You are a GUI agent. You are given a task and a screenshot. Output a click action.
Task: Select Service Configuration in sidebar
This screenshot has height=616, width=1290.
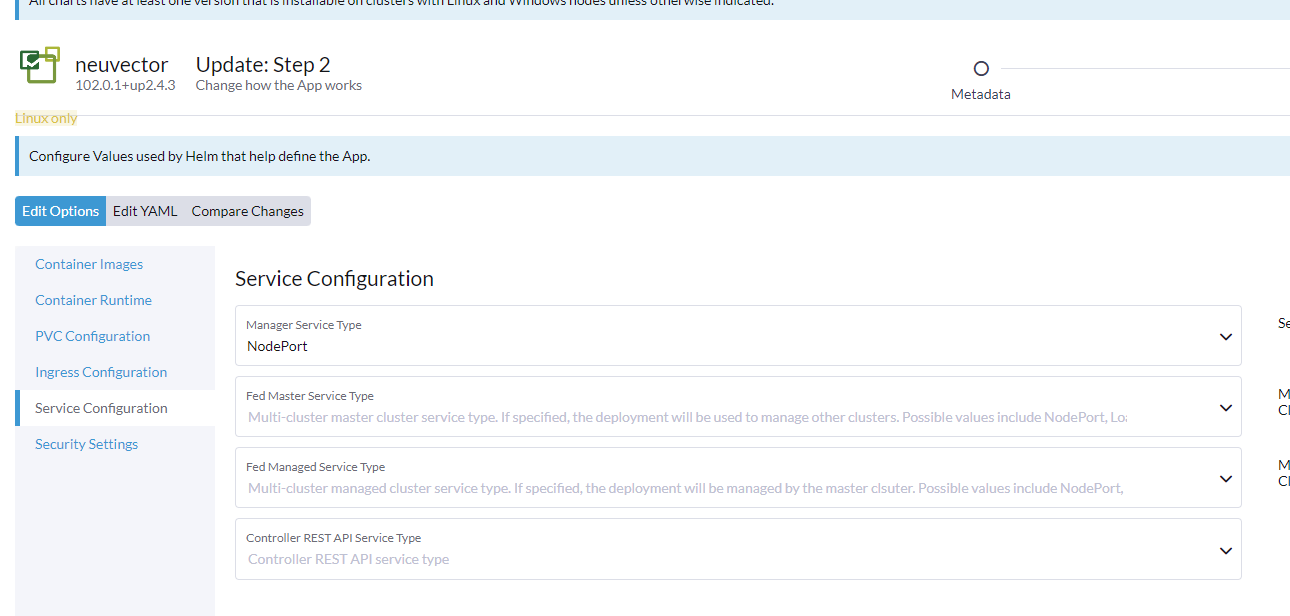pyautogui.click(x=101, y=407)
